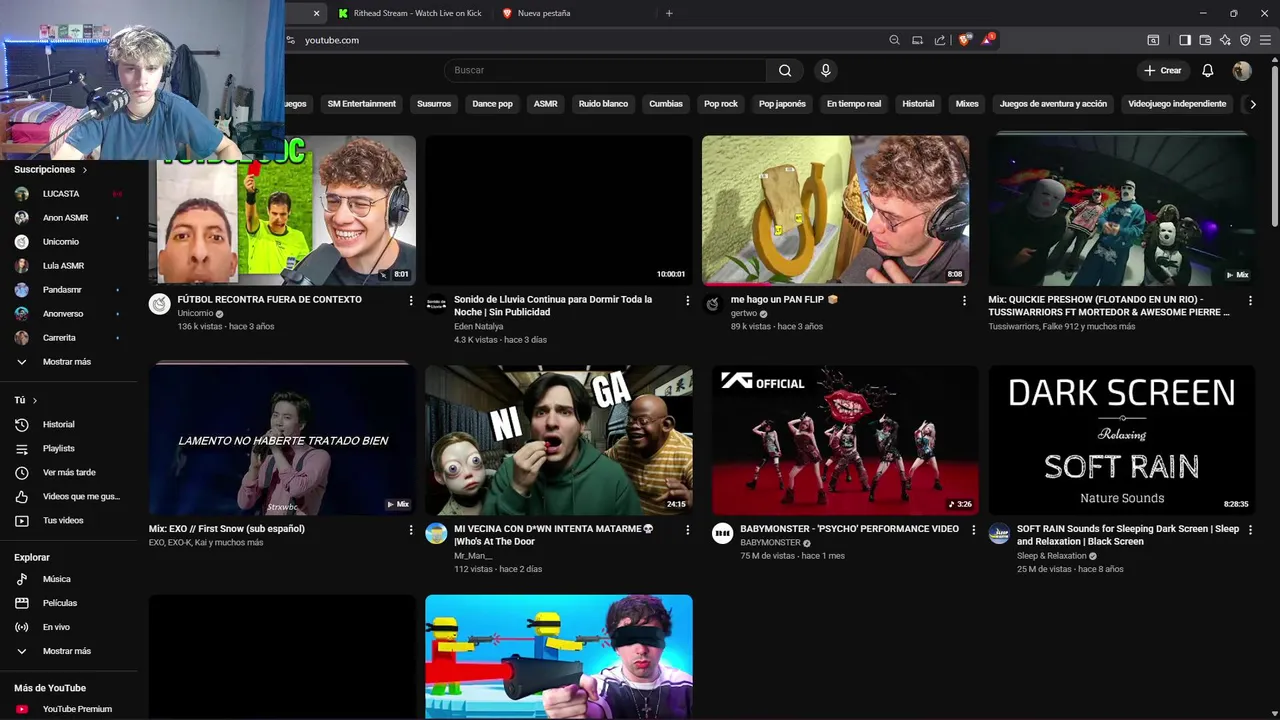Viewport: 1280px width, 720px height.
Task: Open the Suscripciones section chevron
Action: pos(84,170)
